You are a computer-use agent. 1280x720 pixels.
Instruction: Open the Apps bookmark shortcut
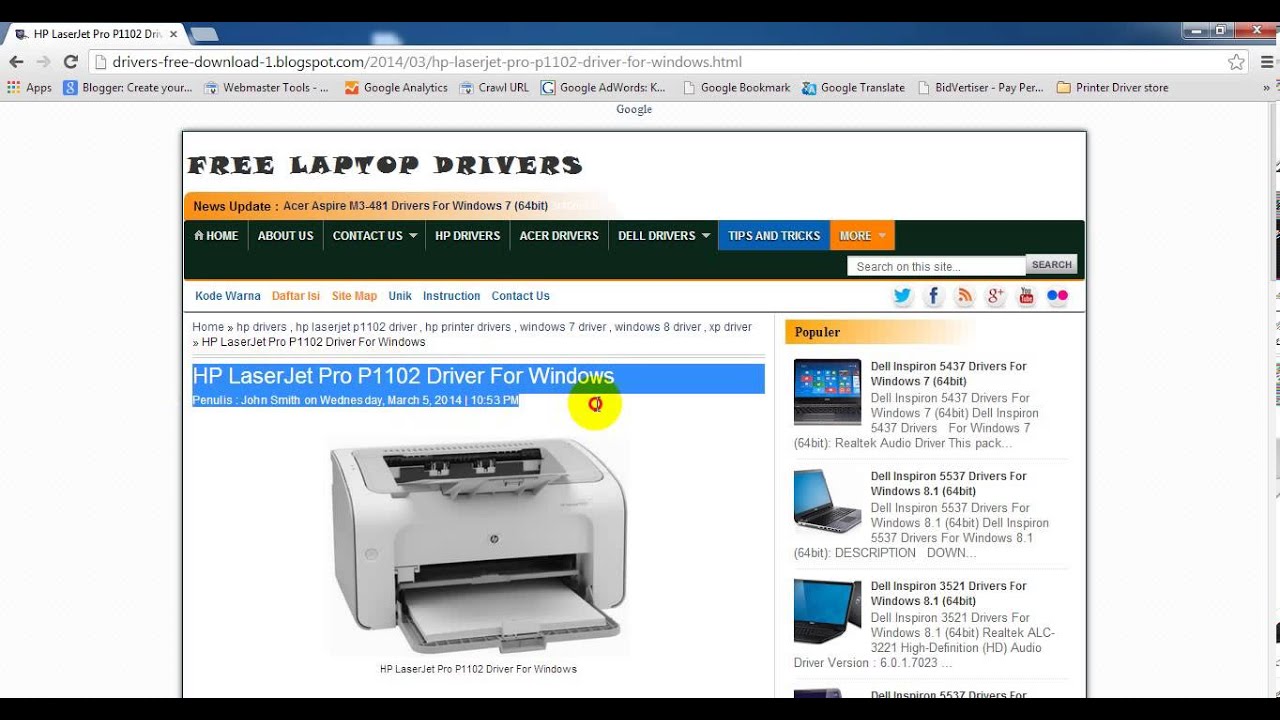click(29, 88)
